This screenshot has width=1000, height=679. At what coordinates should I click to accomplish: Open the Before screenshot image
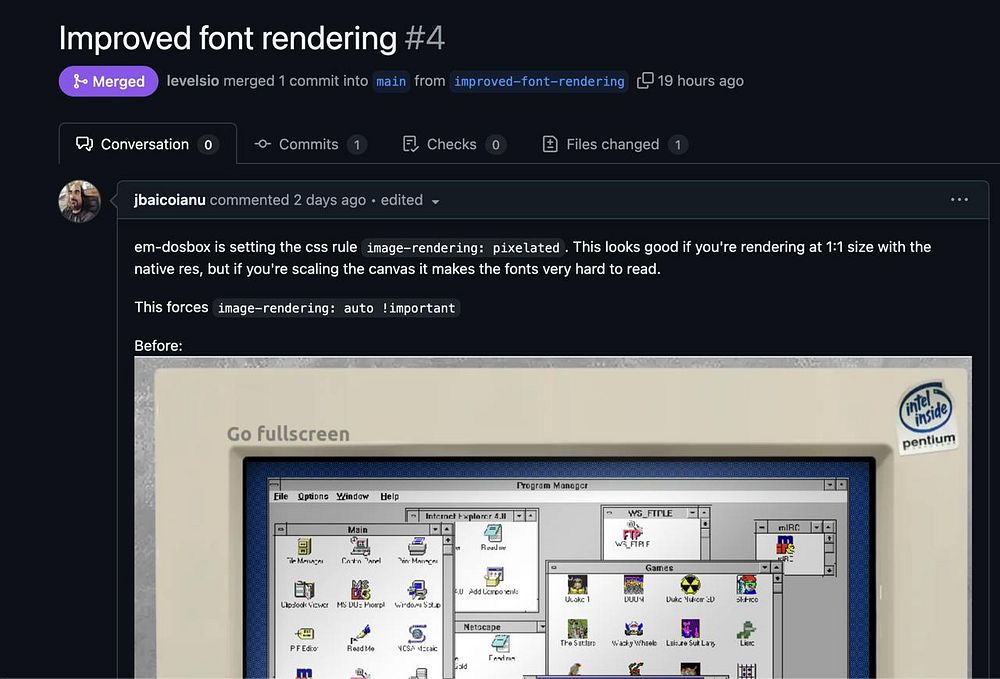[x=553, y=517]
